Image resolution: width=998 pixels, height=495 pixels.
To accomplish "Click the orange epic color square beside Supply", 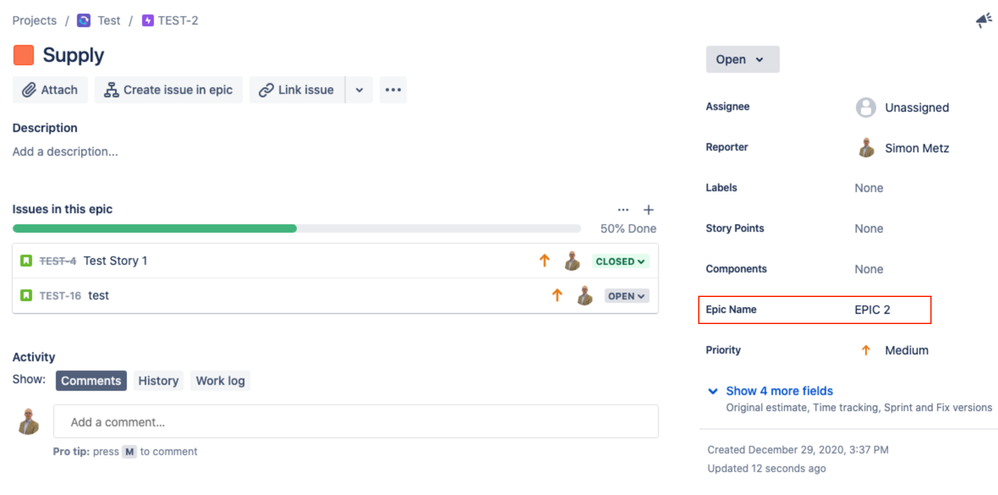I will tap(24, 55).
